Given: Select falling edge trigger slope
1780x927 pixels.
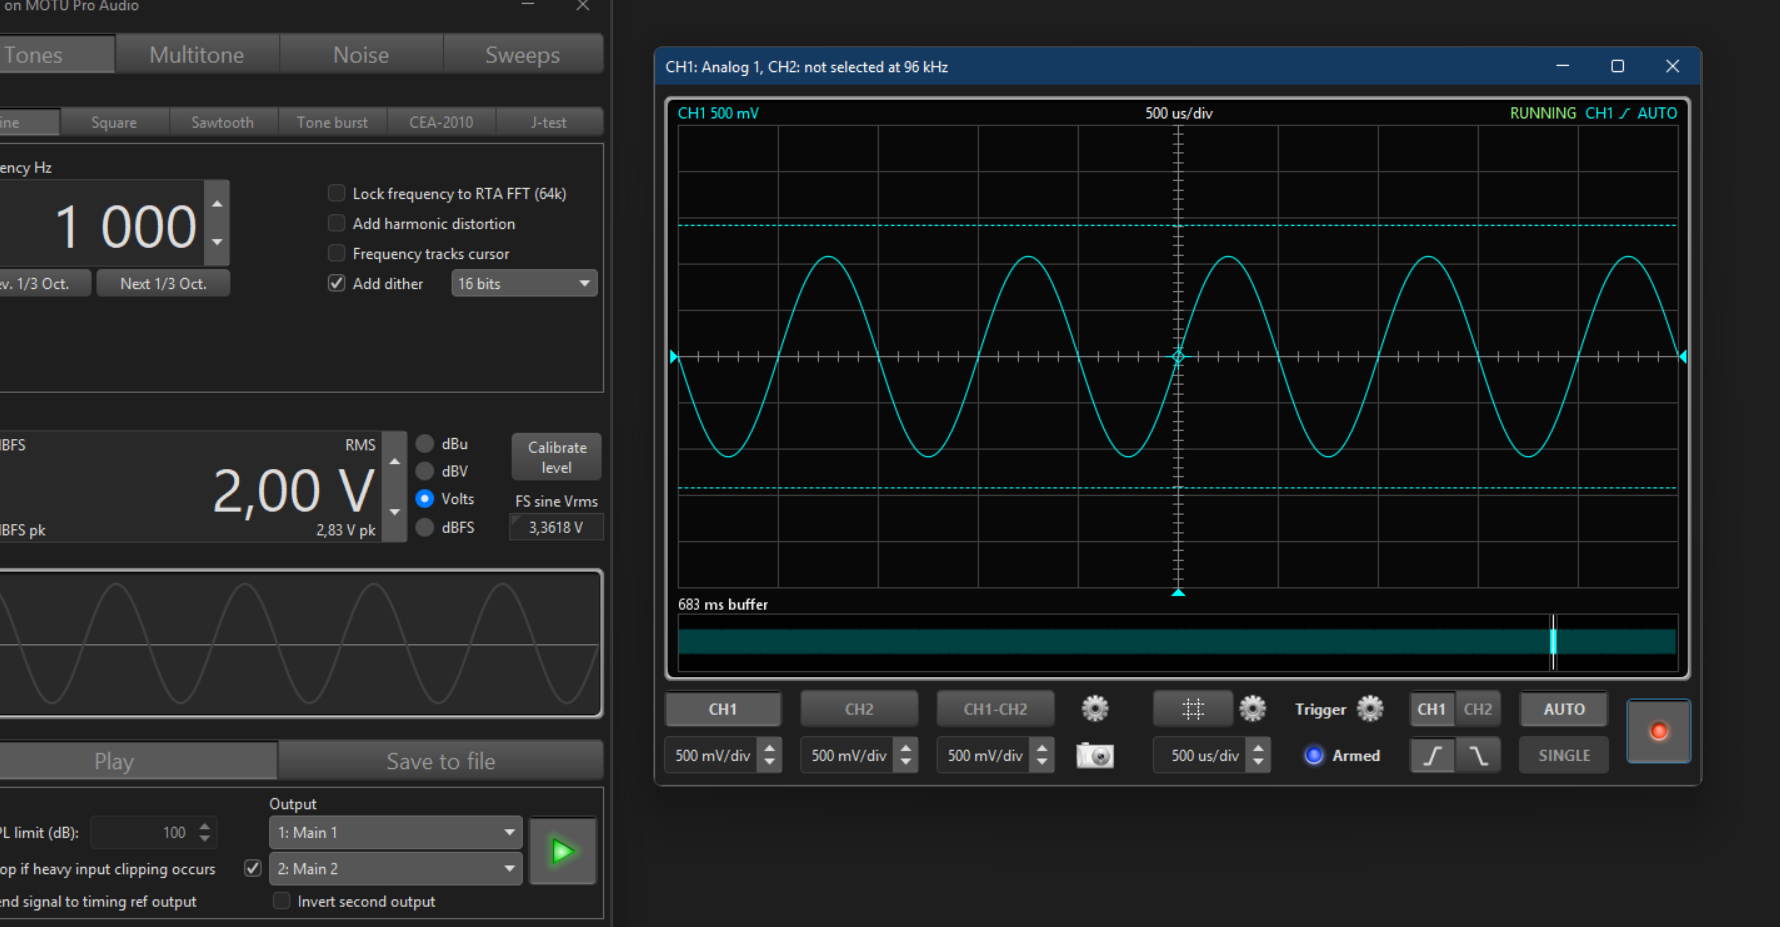Looking at the screenshot, I should [1478, 756].
